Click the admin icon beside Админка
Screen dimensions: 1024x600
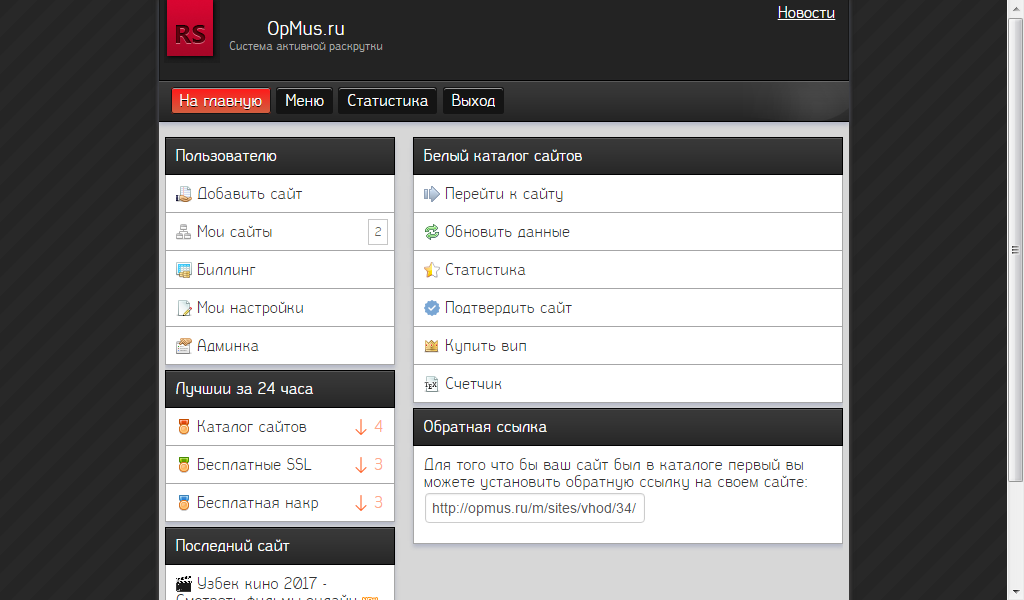coord(183,346)
